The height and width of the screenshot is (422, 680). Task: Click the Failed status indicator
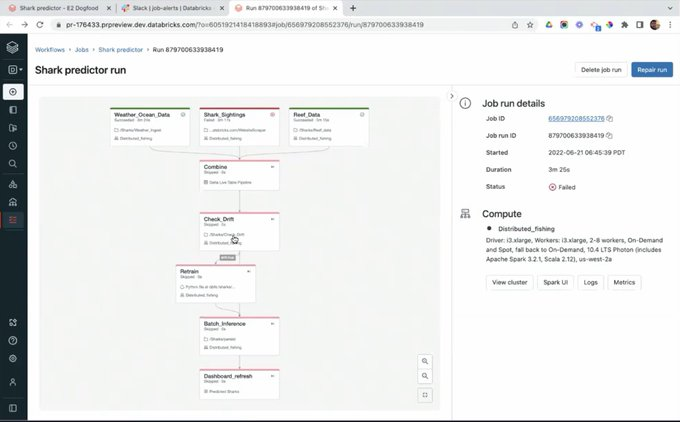[x=562, y=187]
